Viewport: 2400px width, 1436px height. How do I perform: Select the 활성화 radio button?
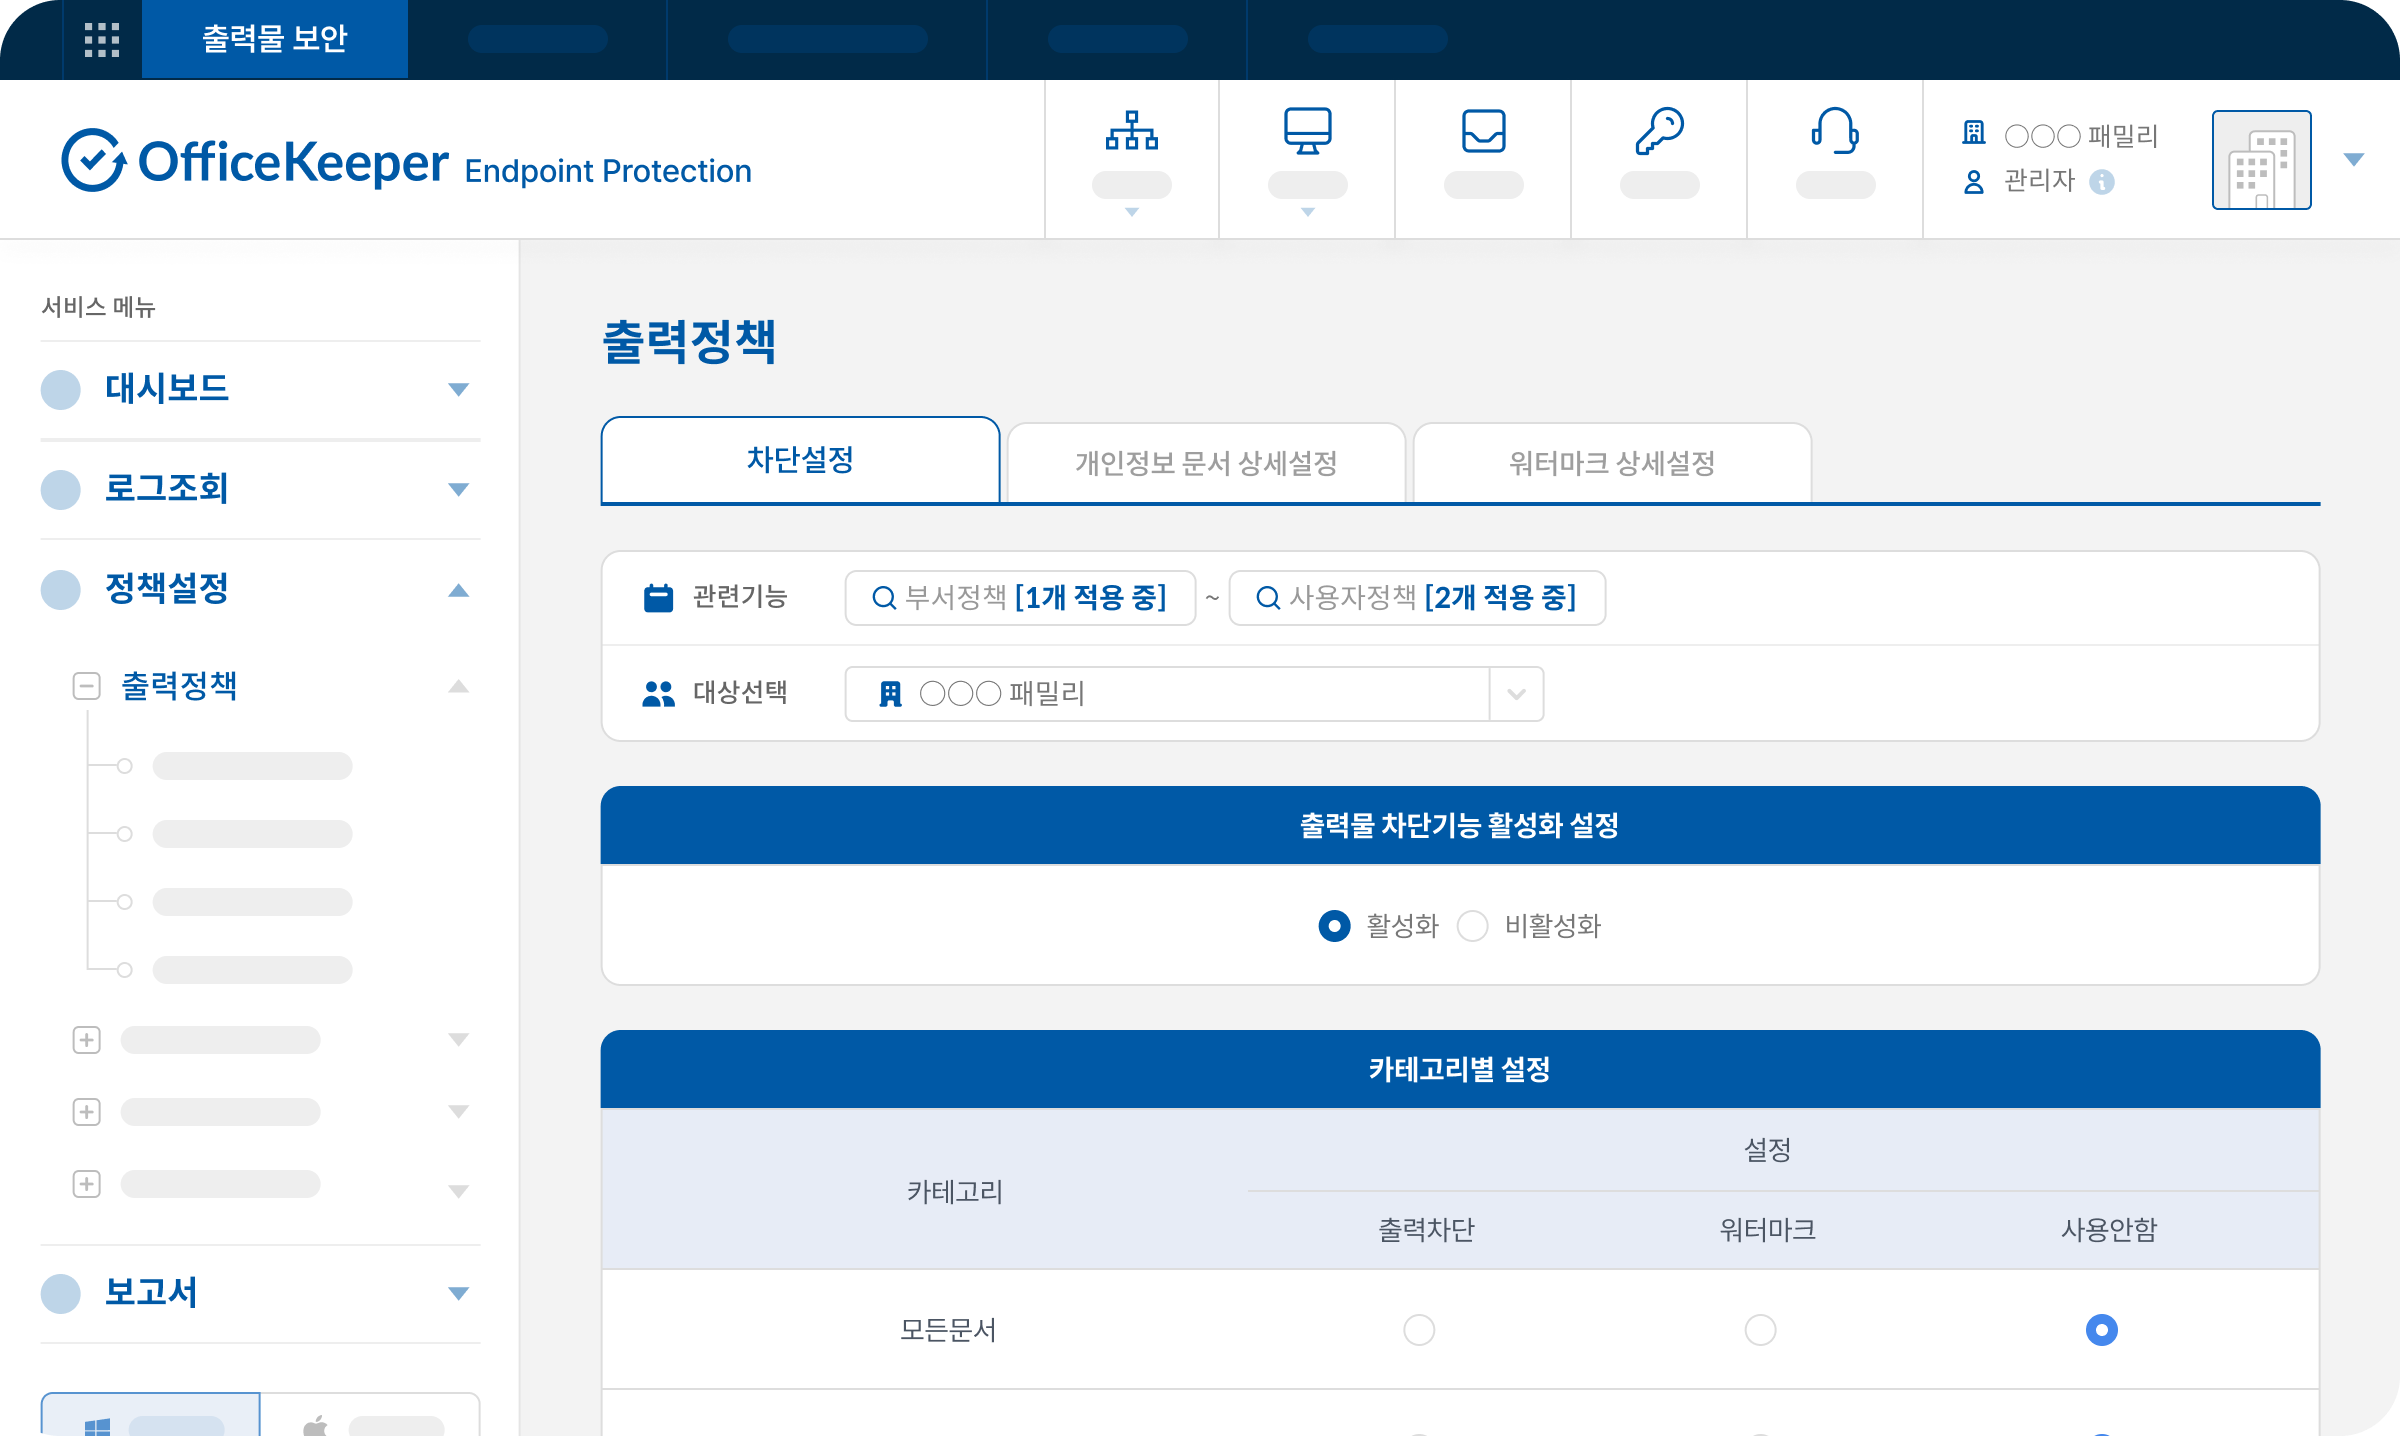(1334, 926)
